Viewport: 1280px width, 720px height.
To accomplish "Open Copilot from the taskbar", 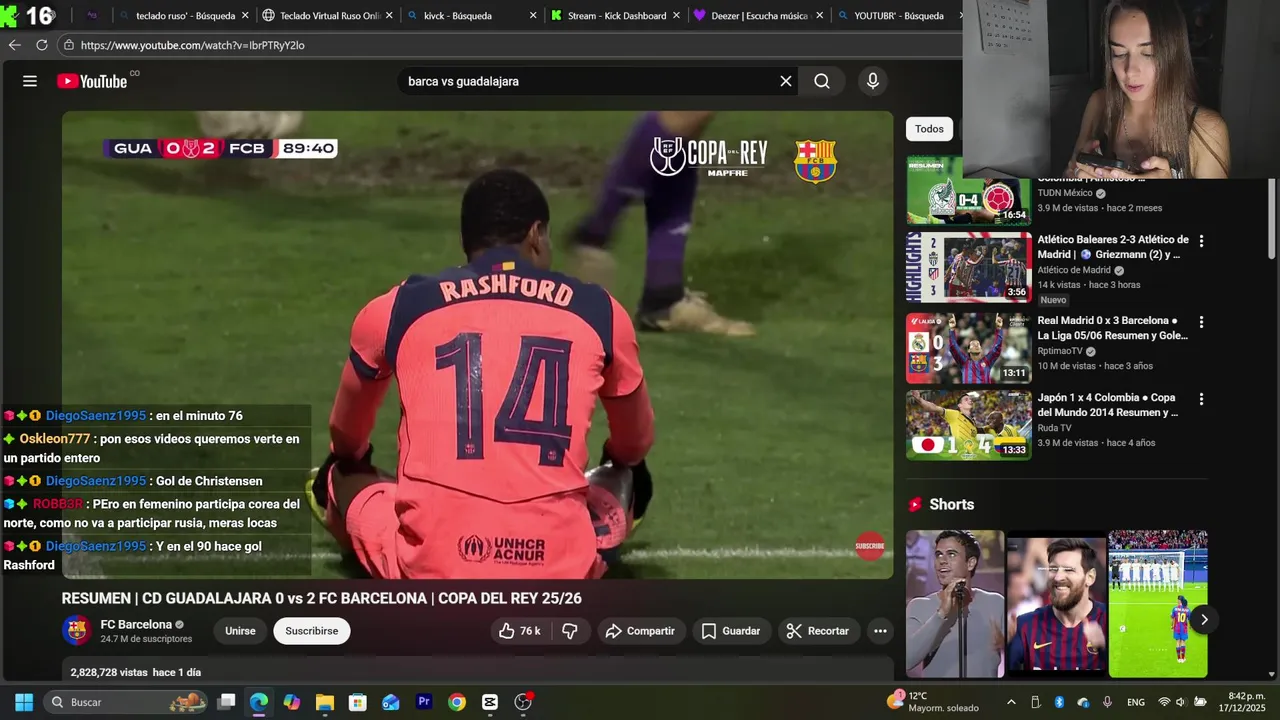I will click(292, 702).
